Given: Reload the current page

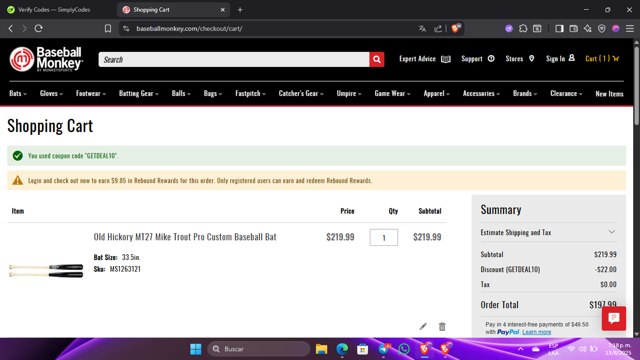Looking at the screenshot, I should 38,29.
